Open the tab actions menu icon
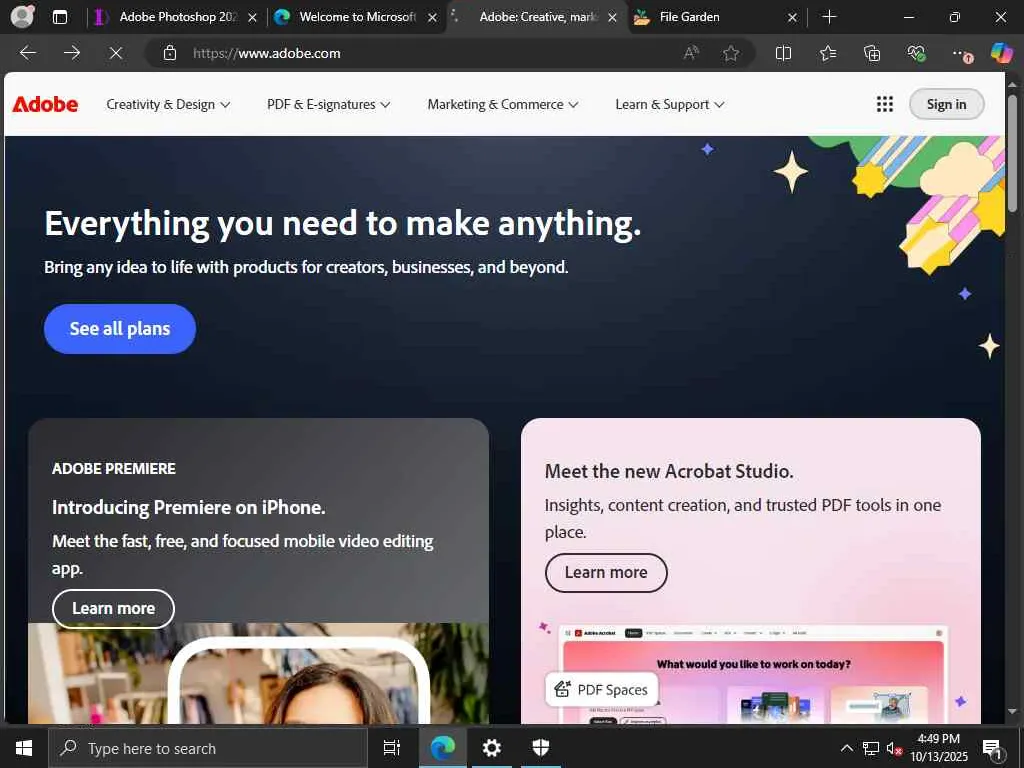1024x768 pixels. tap(59, 17)
